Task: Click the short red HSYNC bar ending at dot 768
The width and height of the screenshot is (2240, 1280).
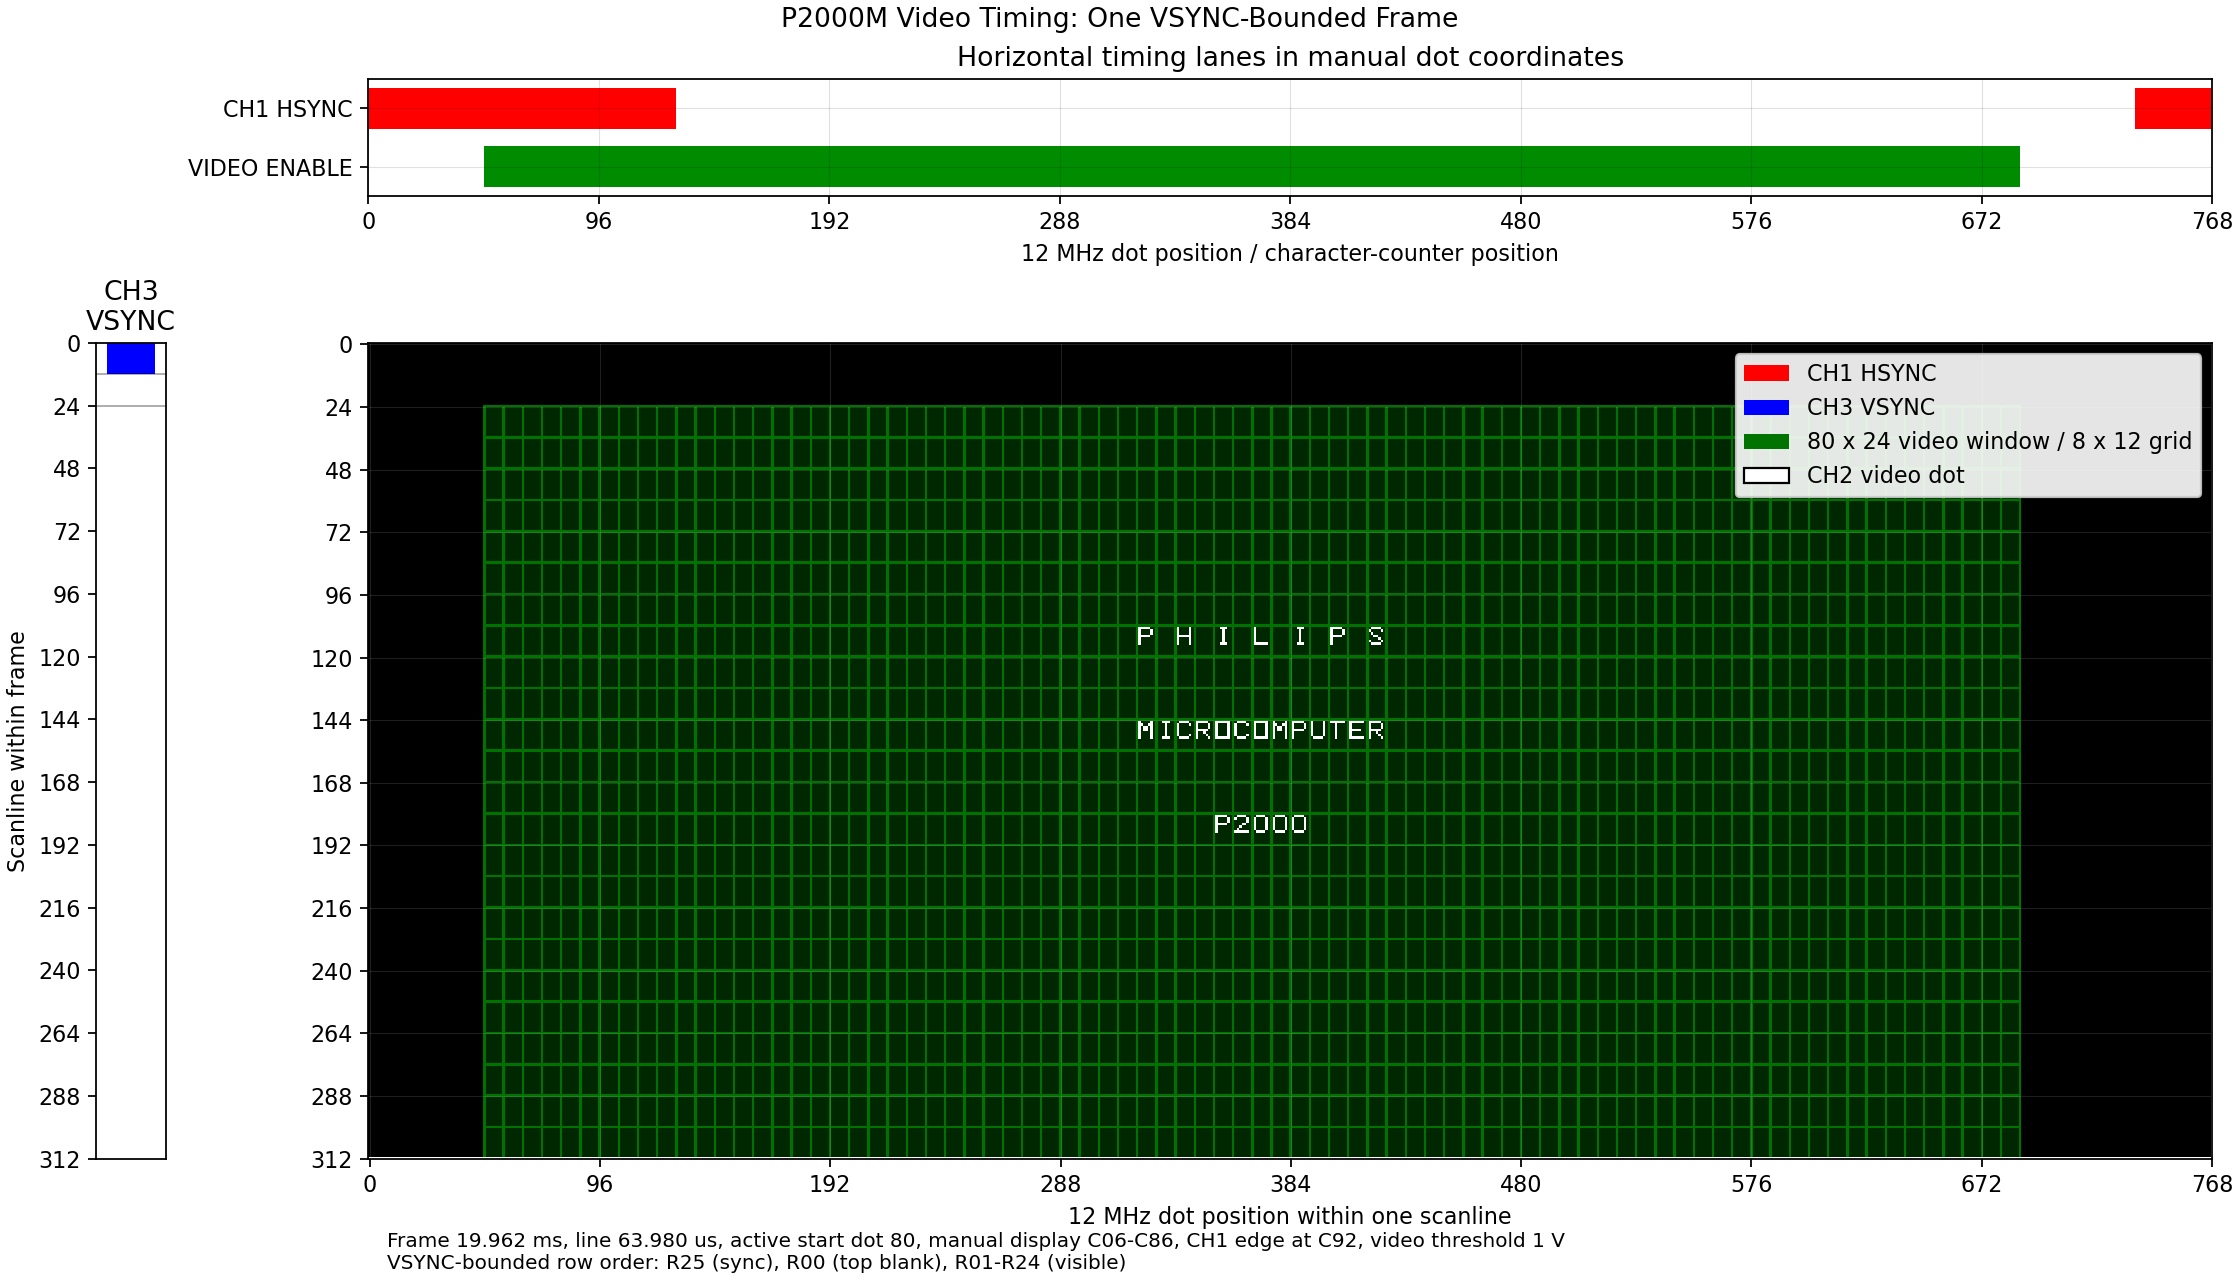Action: (x=2173, y=108)
